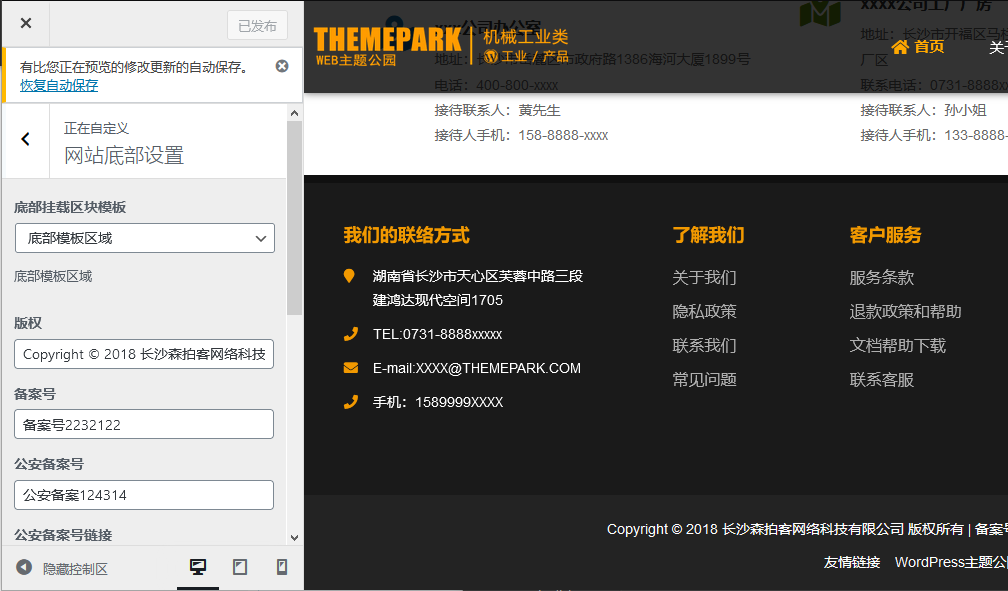Click the 已发布 publish button
The image size is (1008, 591).
[x=257, y=25]
